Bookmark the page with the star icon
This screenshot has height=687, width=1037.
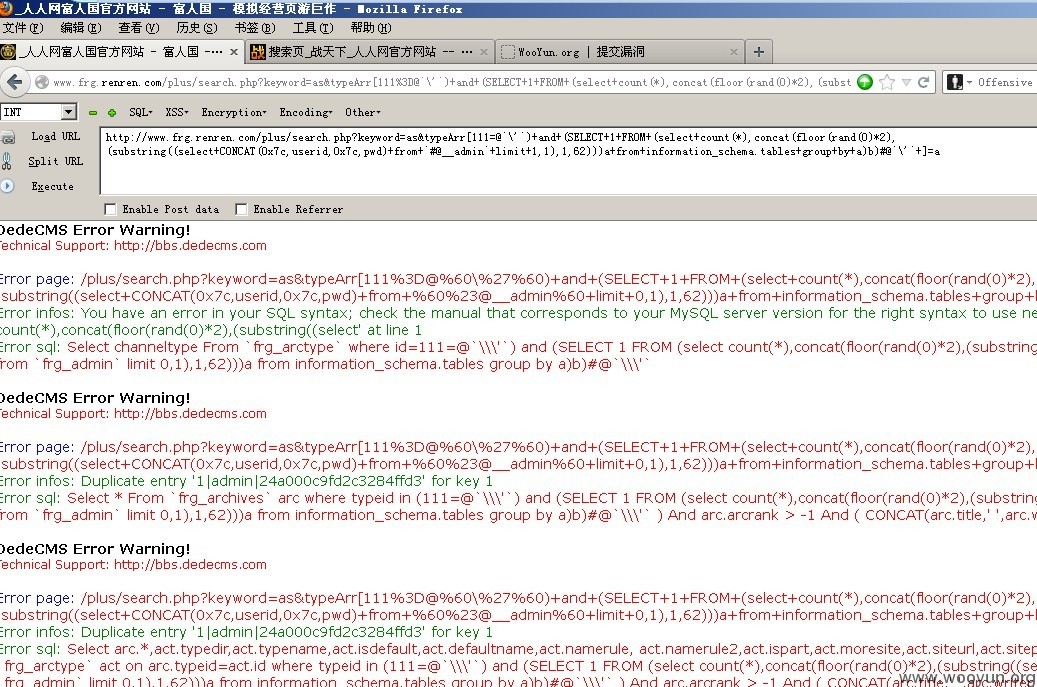887,82
